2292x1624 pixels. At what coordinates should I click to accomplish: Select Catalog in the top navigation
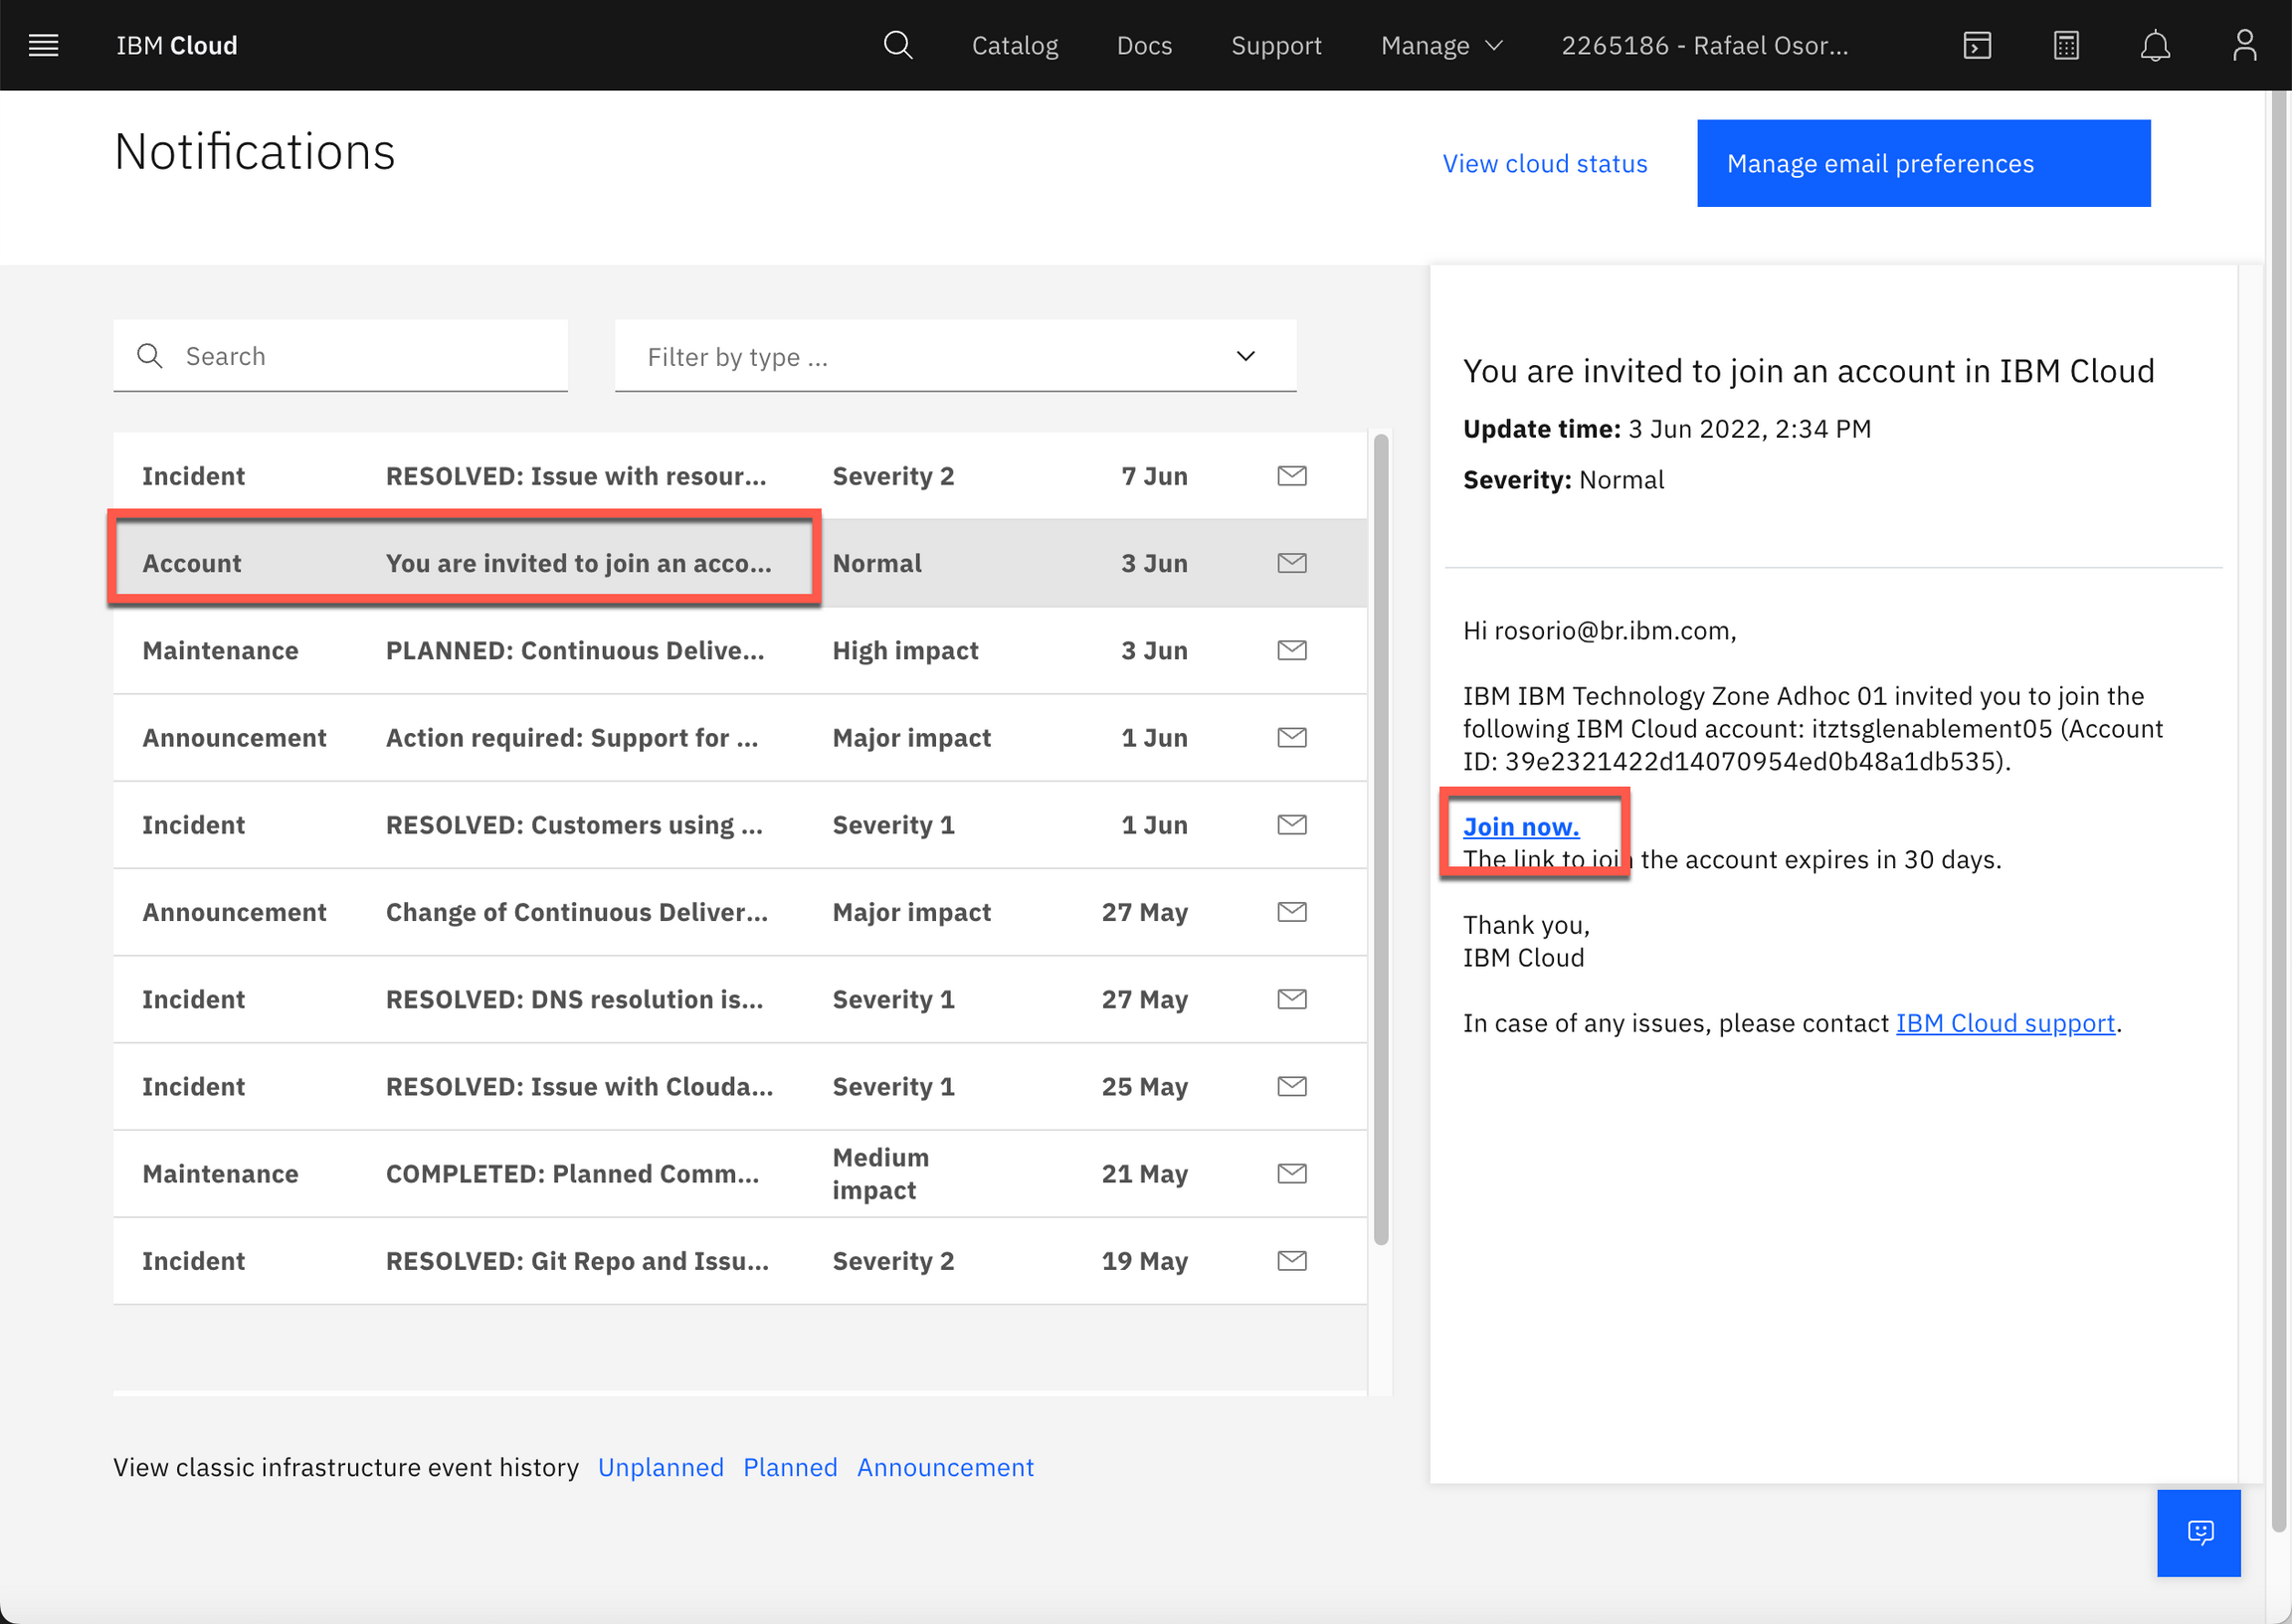click(x=1015, y=45)
